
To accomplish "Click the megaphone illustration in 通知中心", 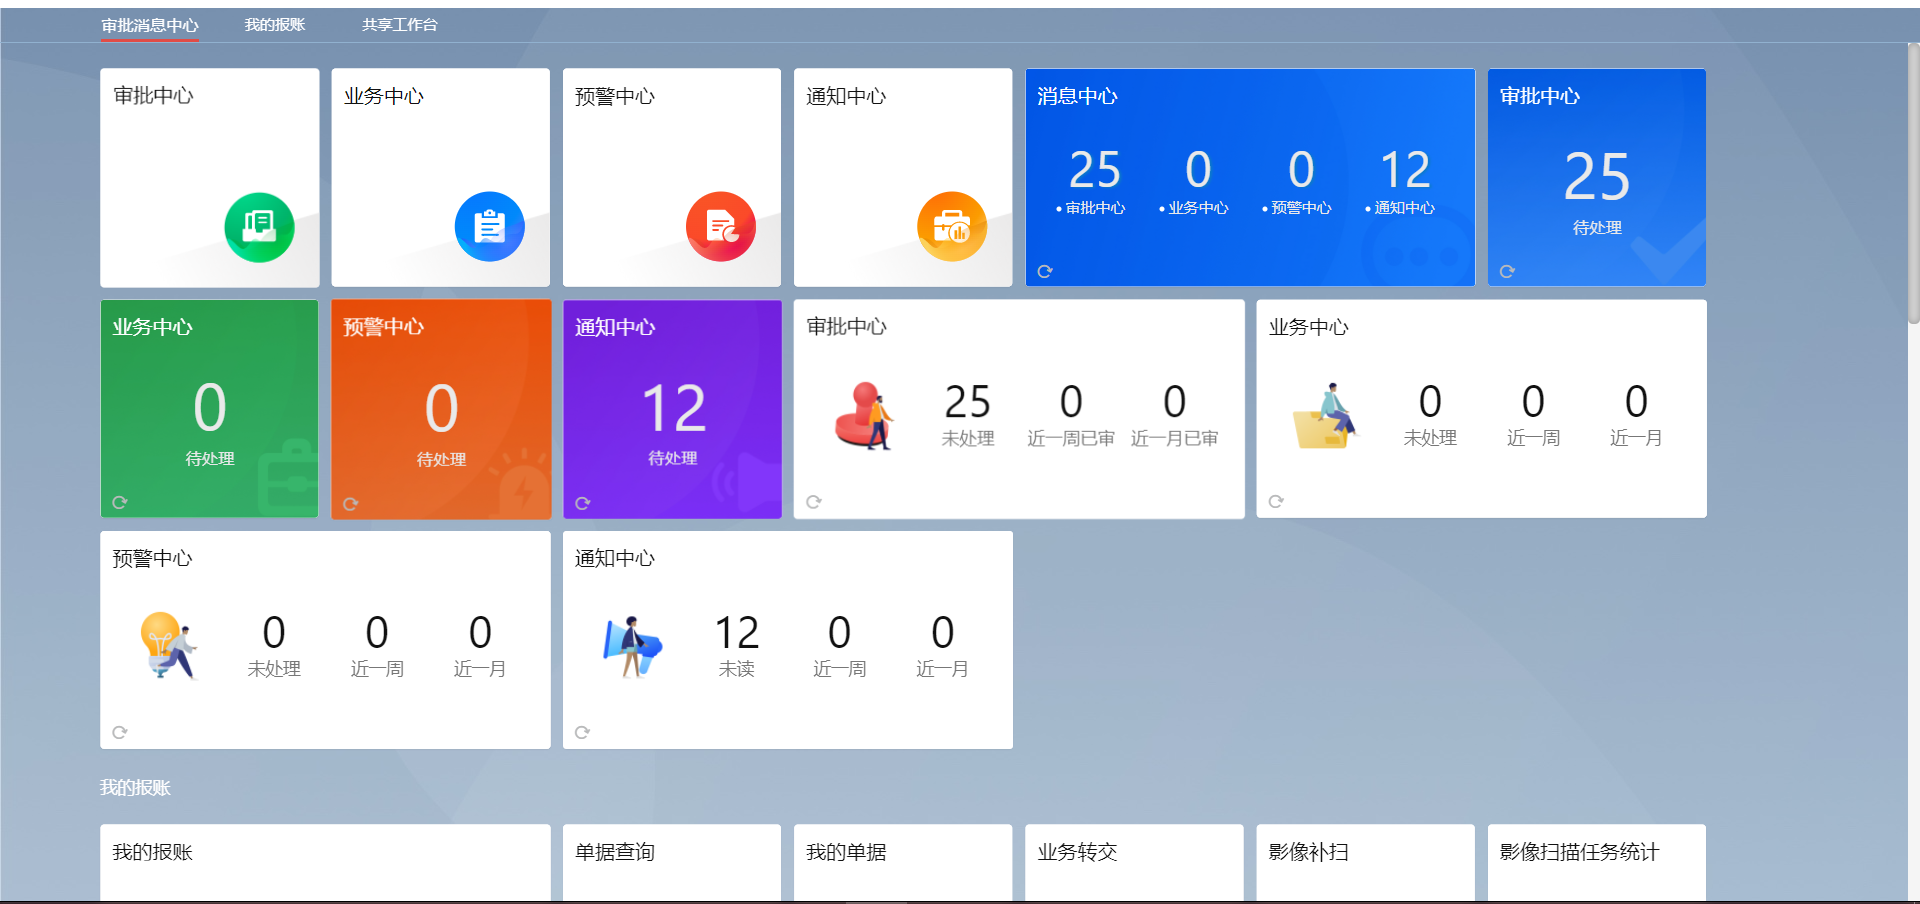I will click(x=632, y=646).
